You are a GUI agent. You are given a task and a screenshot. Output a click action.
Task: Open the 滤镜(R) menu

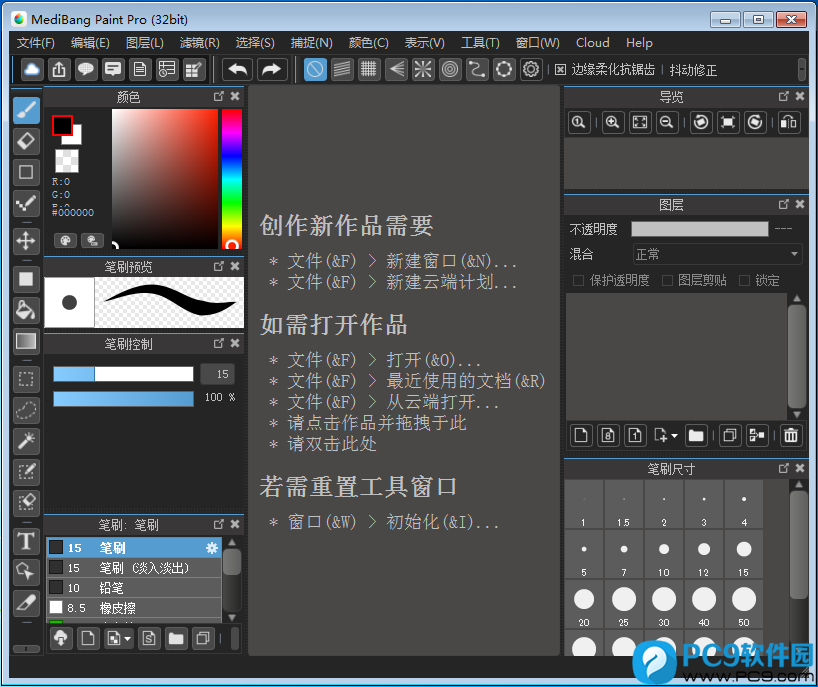199,43
